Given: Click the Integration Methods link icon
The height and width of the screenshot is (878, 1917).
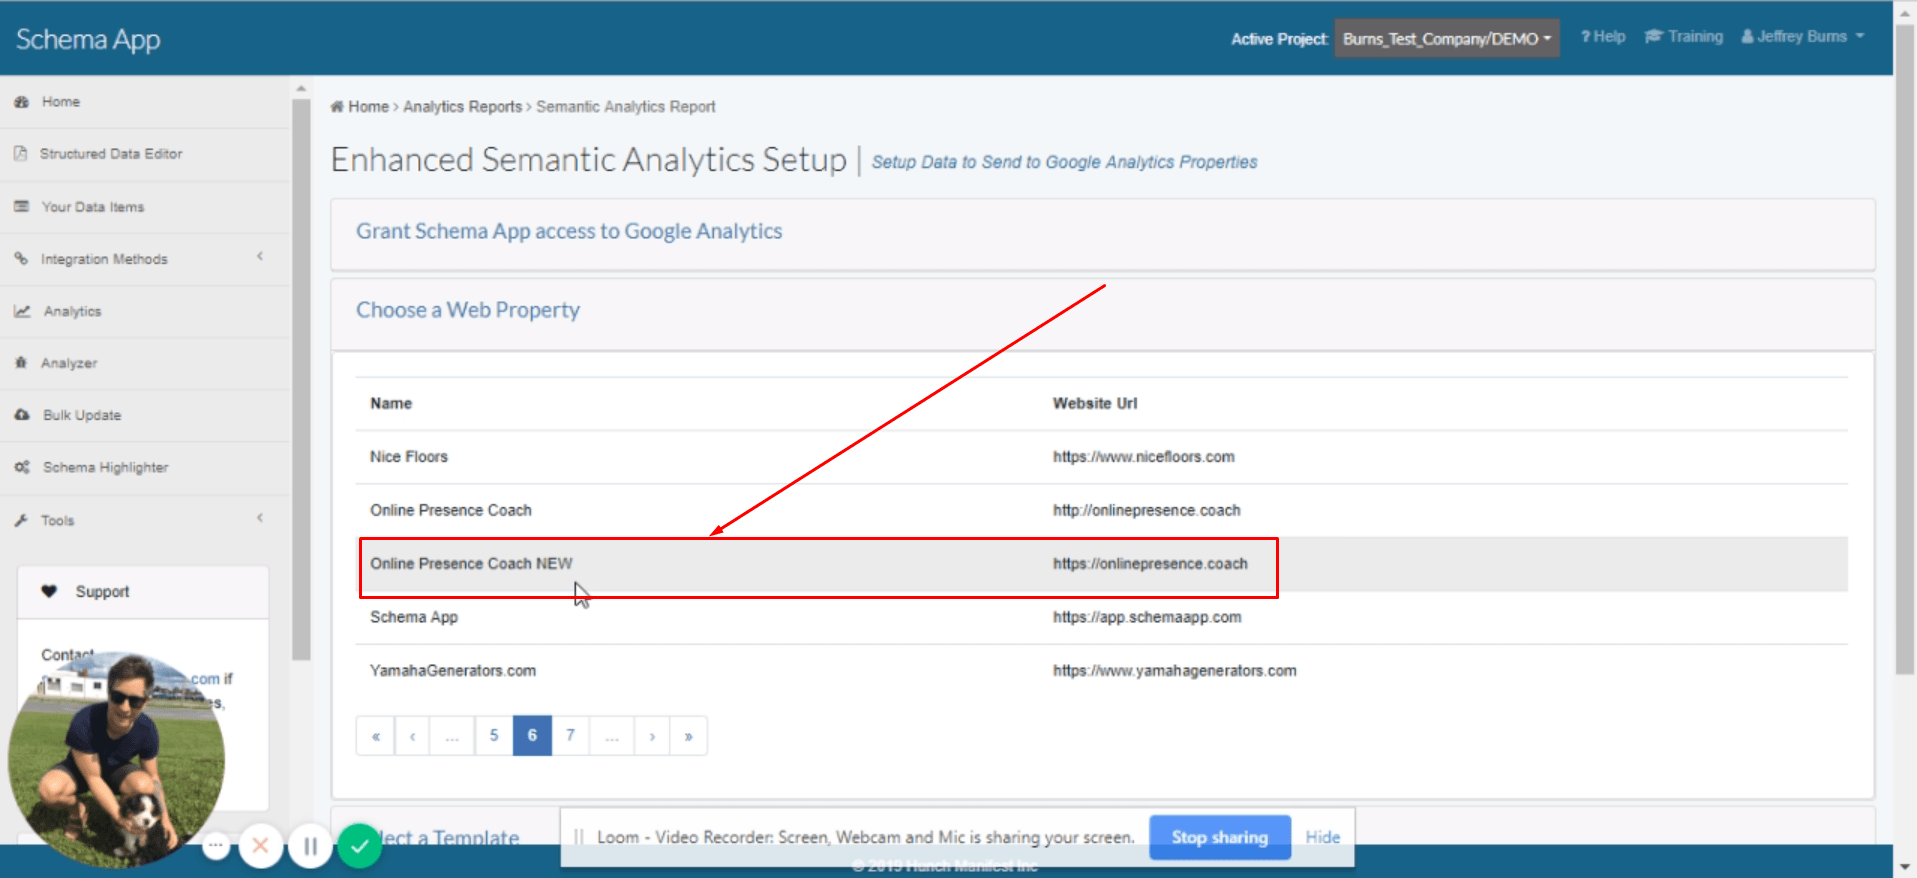Looking at the screenshot, I should point(20,259).
